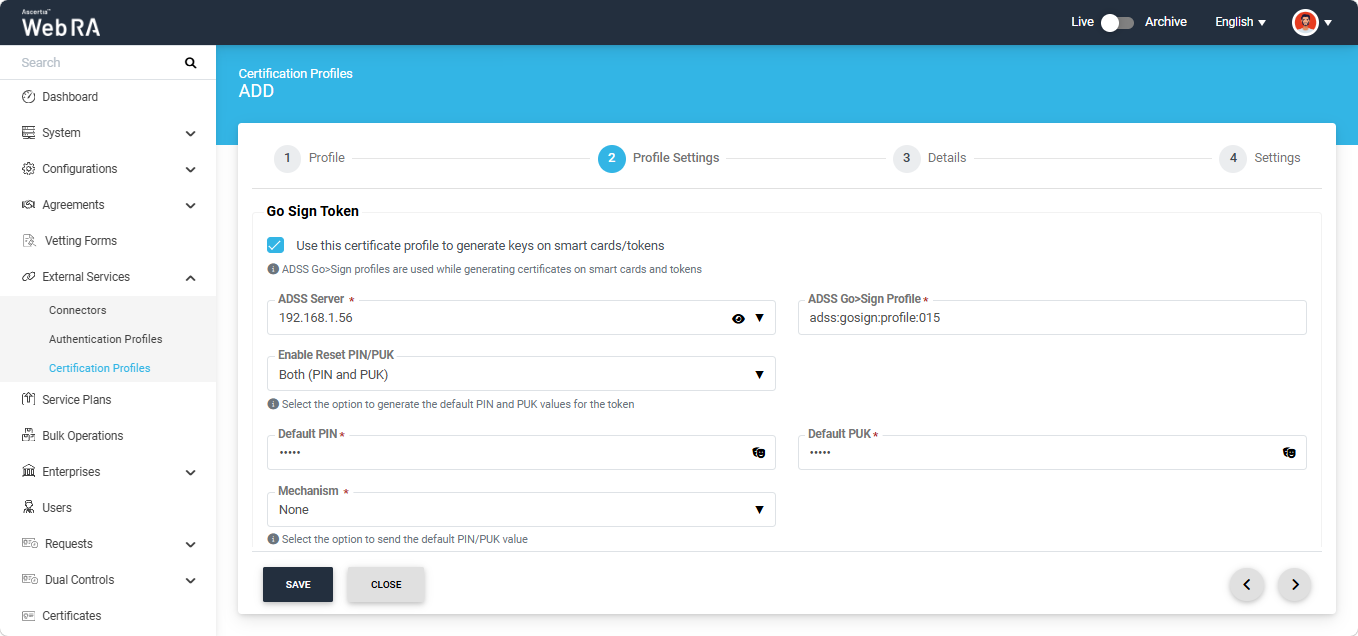Click the CLOSE button
Screen dimensions: 1358x636
click(386, 585)
